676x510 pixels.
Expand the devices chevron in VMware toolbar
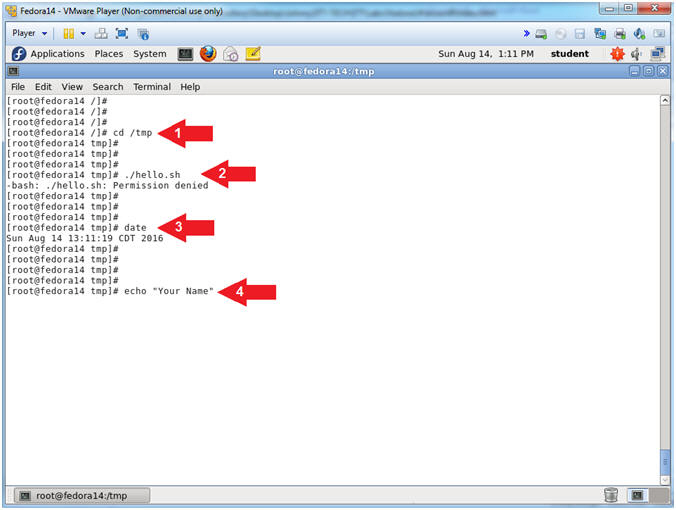pyautogui.click(x=526, y=34)
